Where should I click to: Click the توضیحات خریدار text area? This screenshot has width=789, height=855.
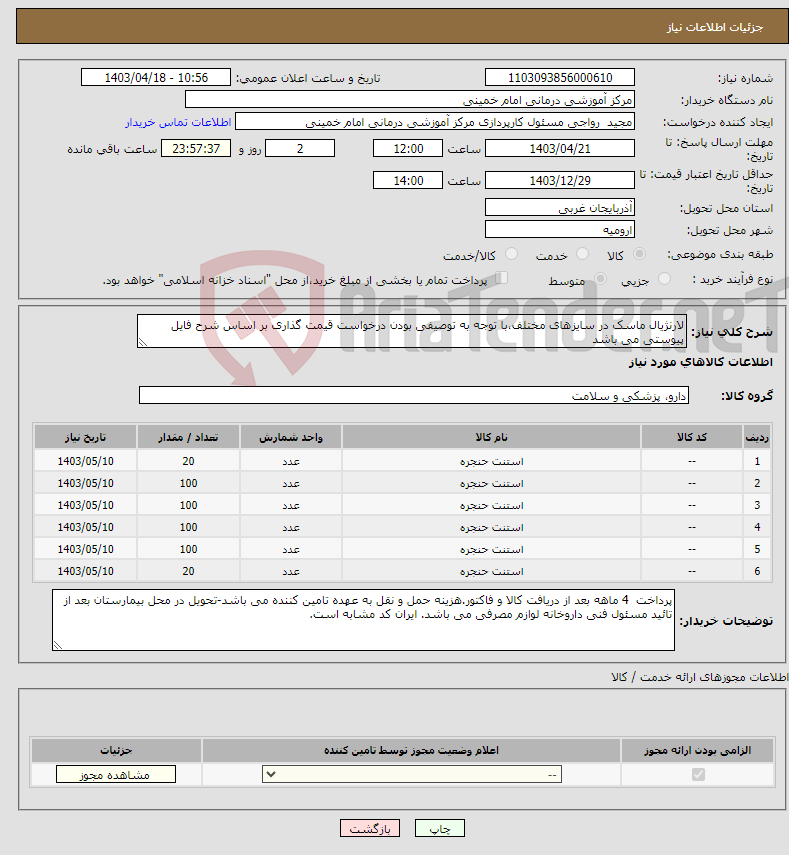coord(364,620)
